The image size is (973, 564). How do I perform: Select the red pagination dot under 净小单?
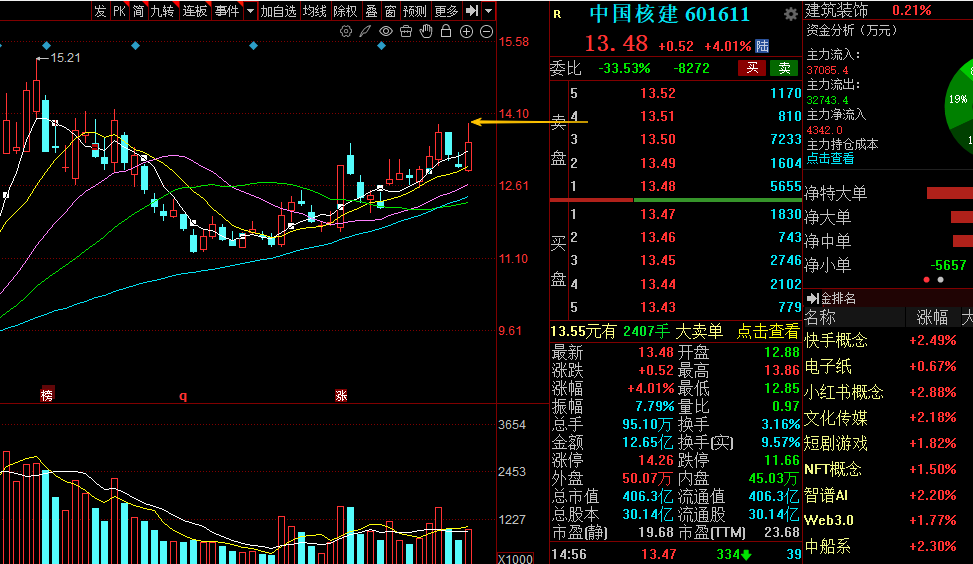pos(926,280)
